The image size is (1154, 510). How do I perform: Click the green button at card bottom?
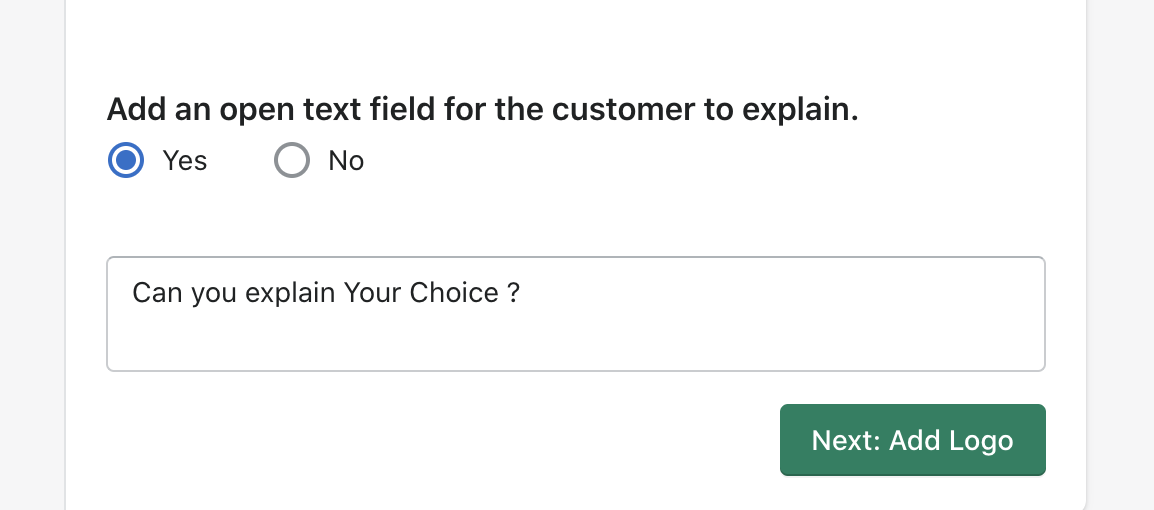click(913, 440)
